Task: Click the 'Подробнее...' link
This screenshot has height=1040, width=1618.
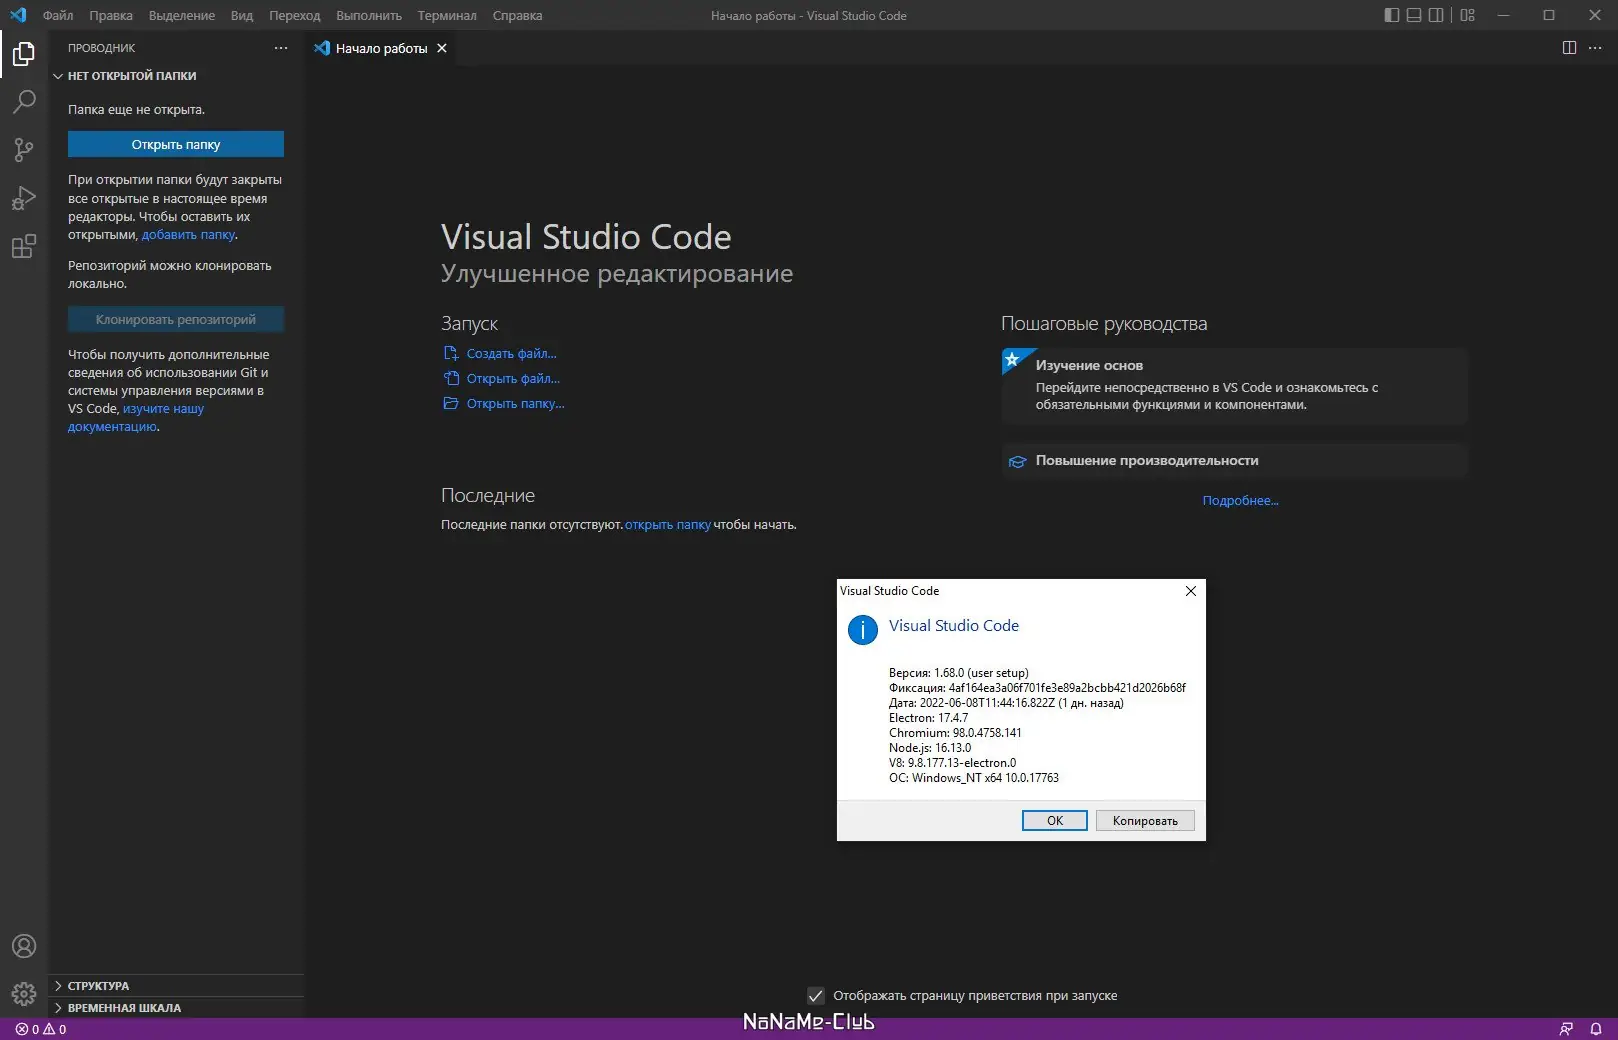Action: pos(1240,501)
